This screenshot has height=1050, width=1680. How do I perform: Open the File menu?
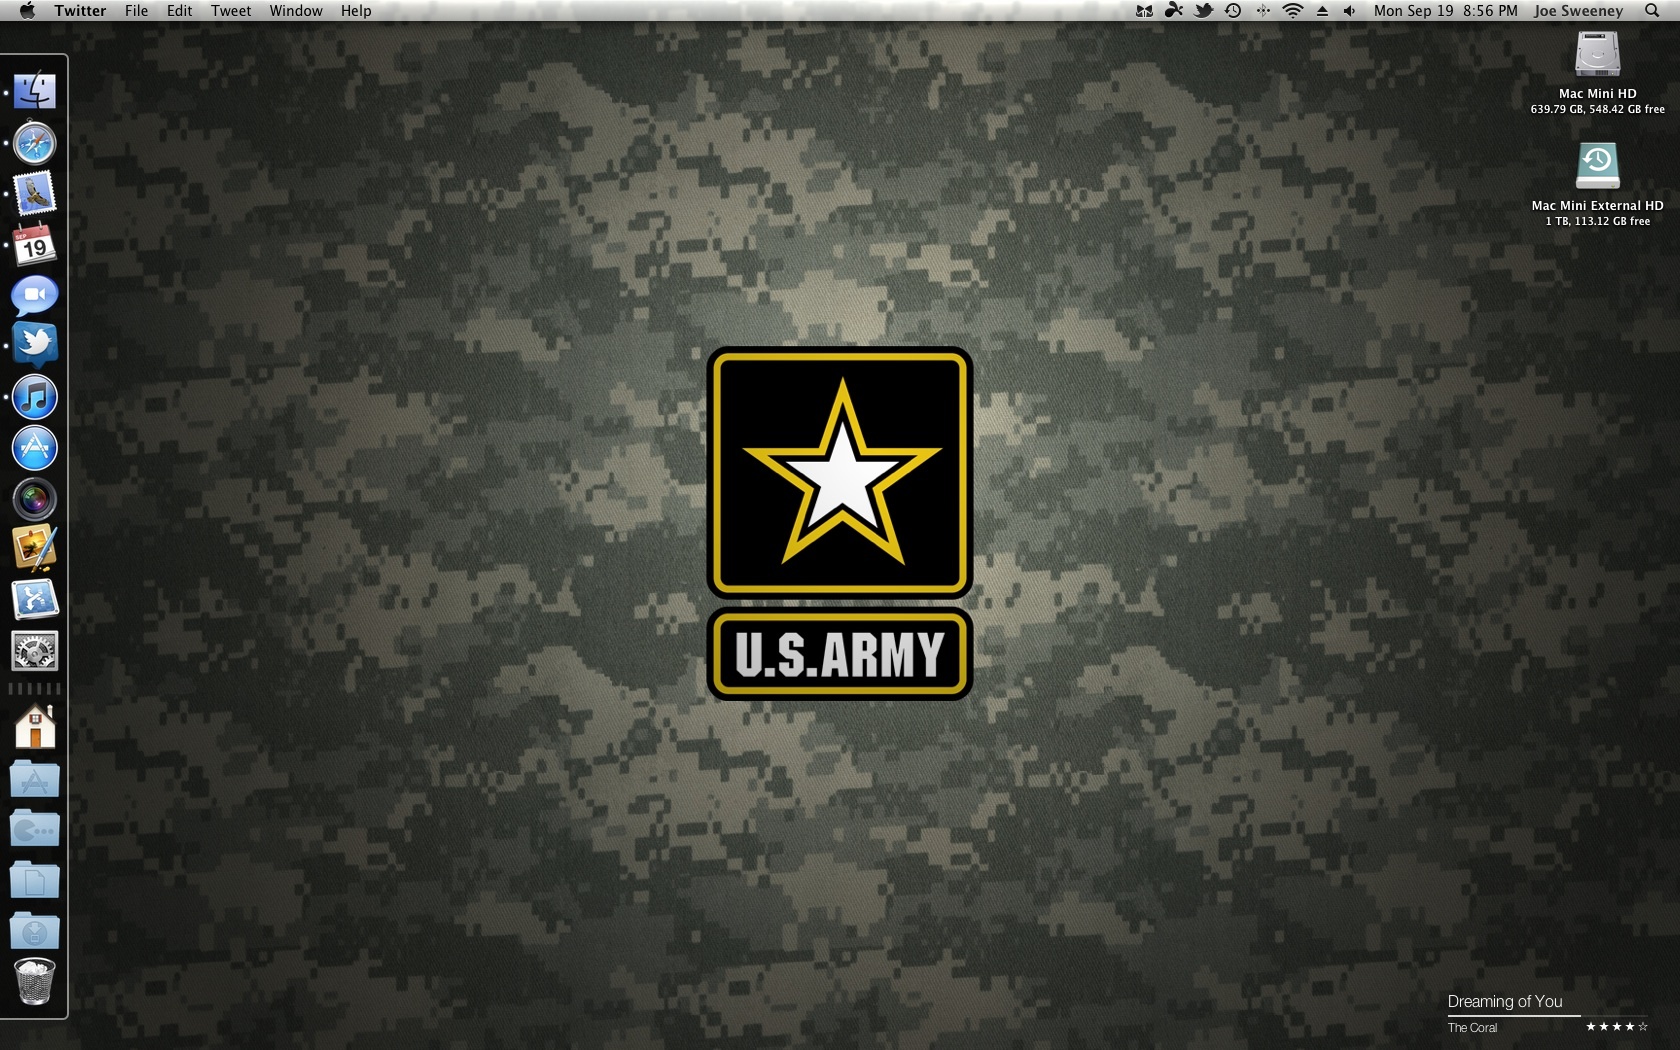(136, 10)
